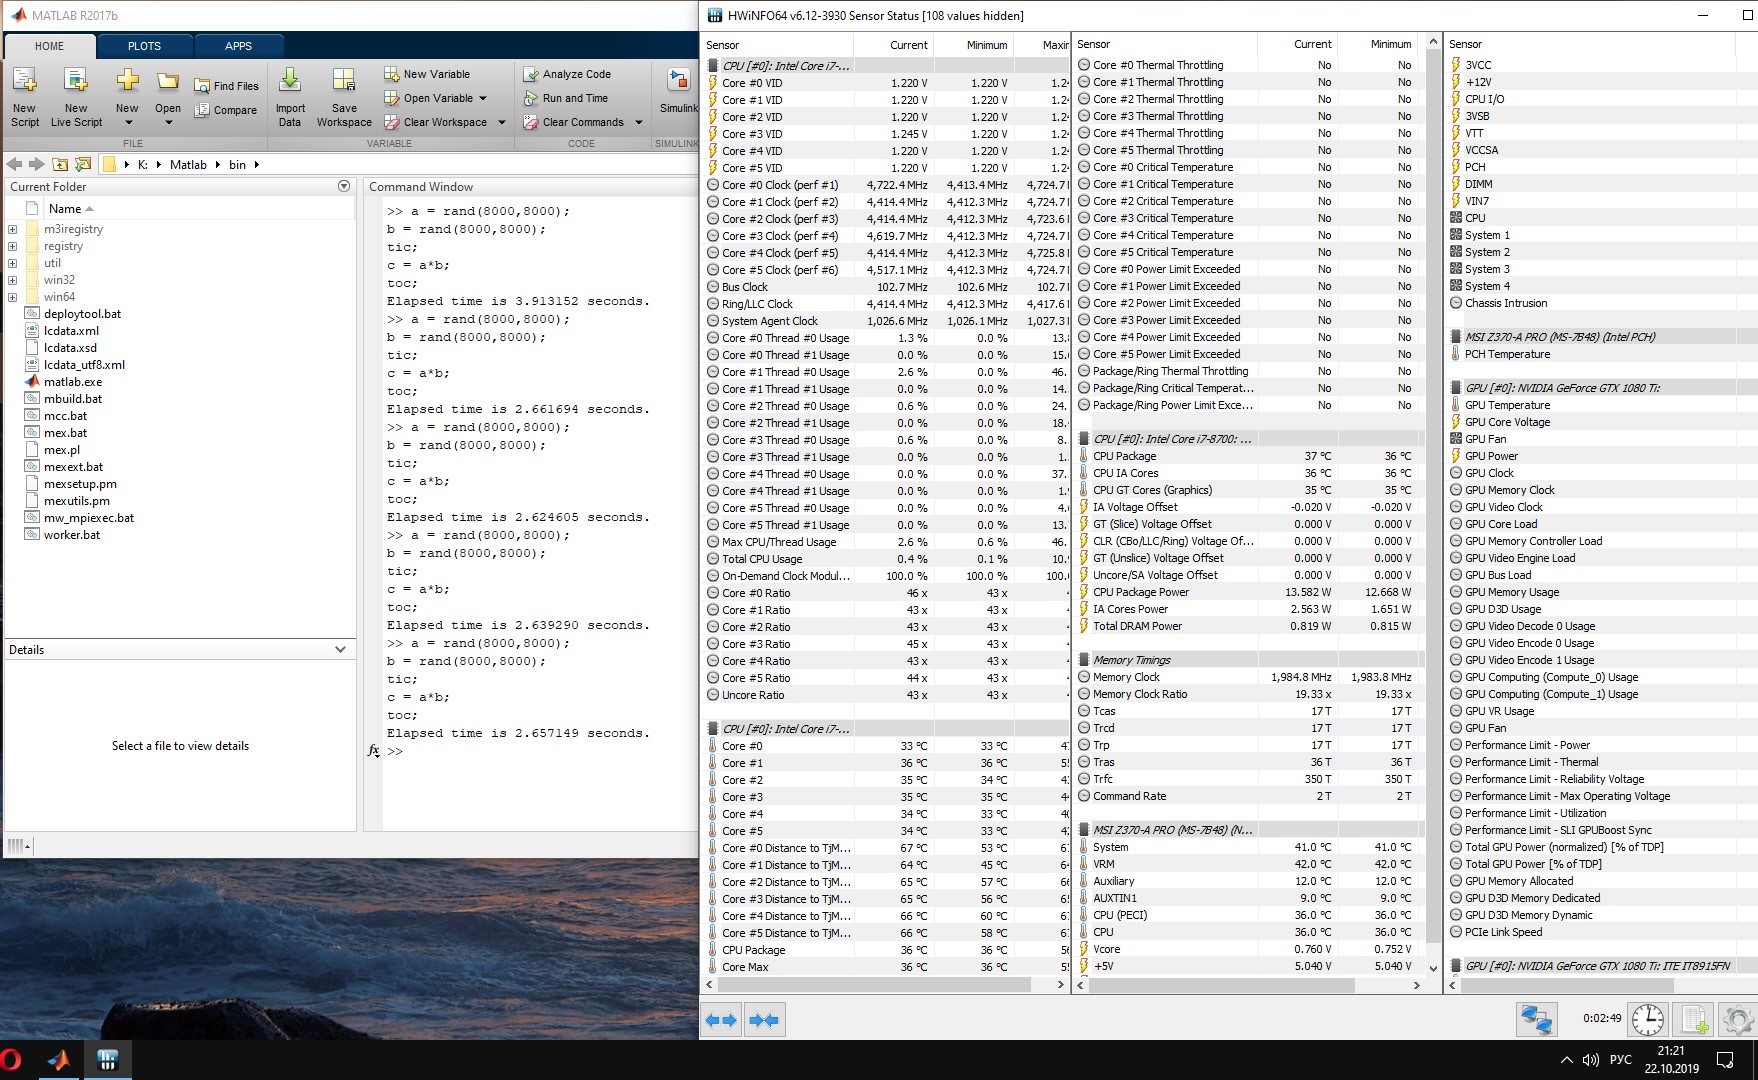Expand the Clear Workspace dropdown arrow
Screen dimensions: 1758x1080
(502, 122)
